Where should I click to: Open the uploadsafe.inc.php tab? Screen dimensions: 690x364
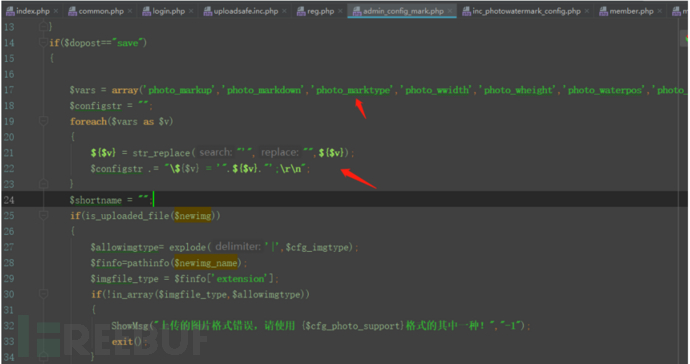(x=246, y=11)
